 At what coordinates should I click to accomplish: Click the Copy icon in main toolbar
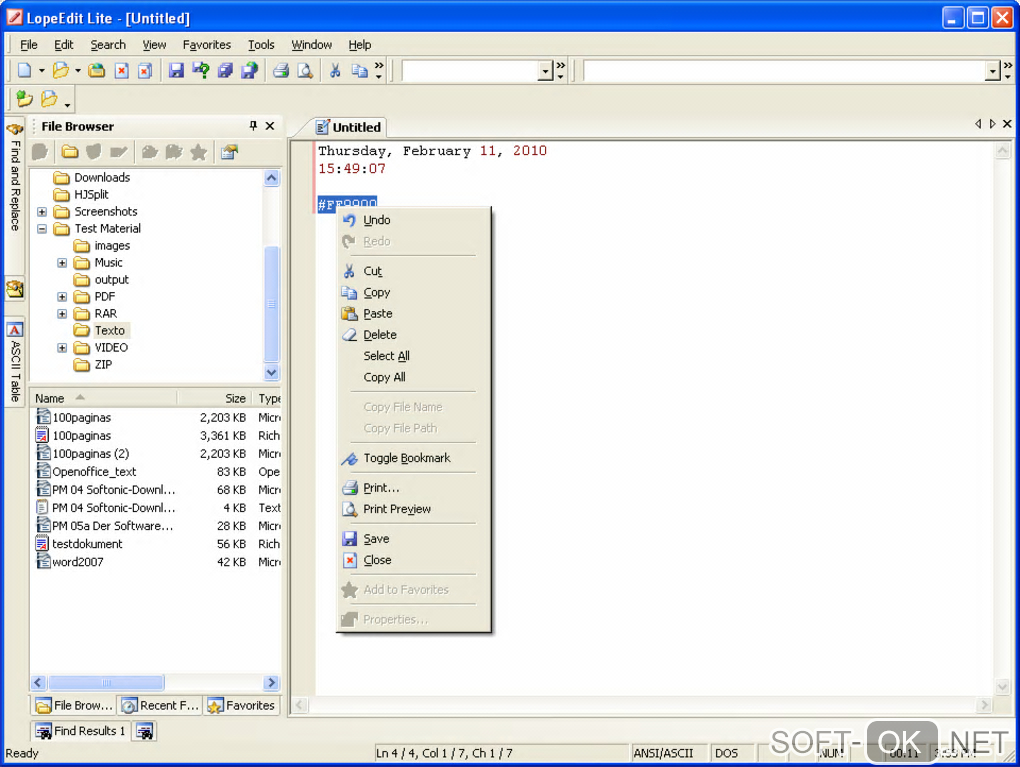click(x=359, y=71)
